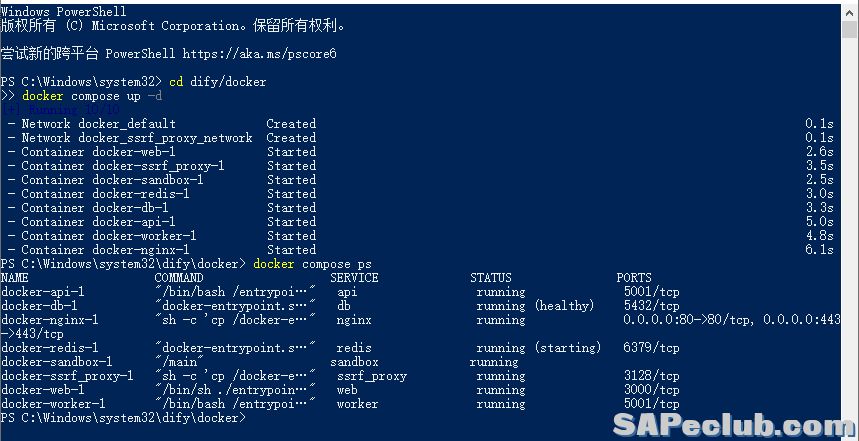This screenshot has height=441, width=859.
Task: Click the SERVICE column header
Action: pos(354,278)
